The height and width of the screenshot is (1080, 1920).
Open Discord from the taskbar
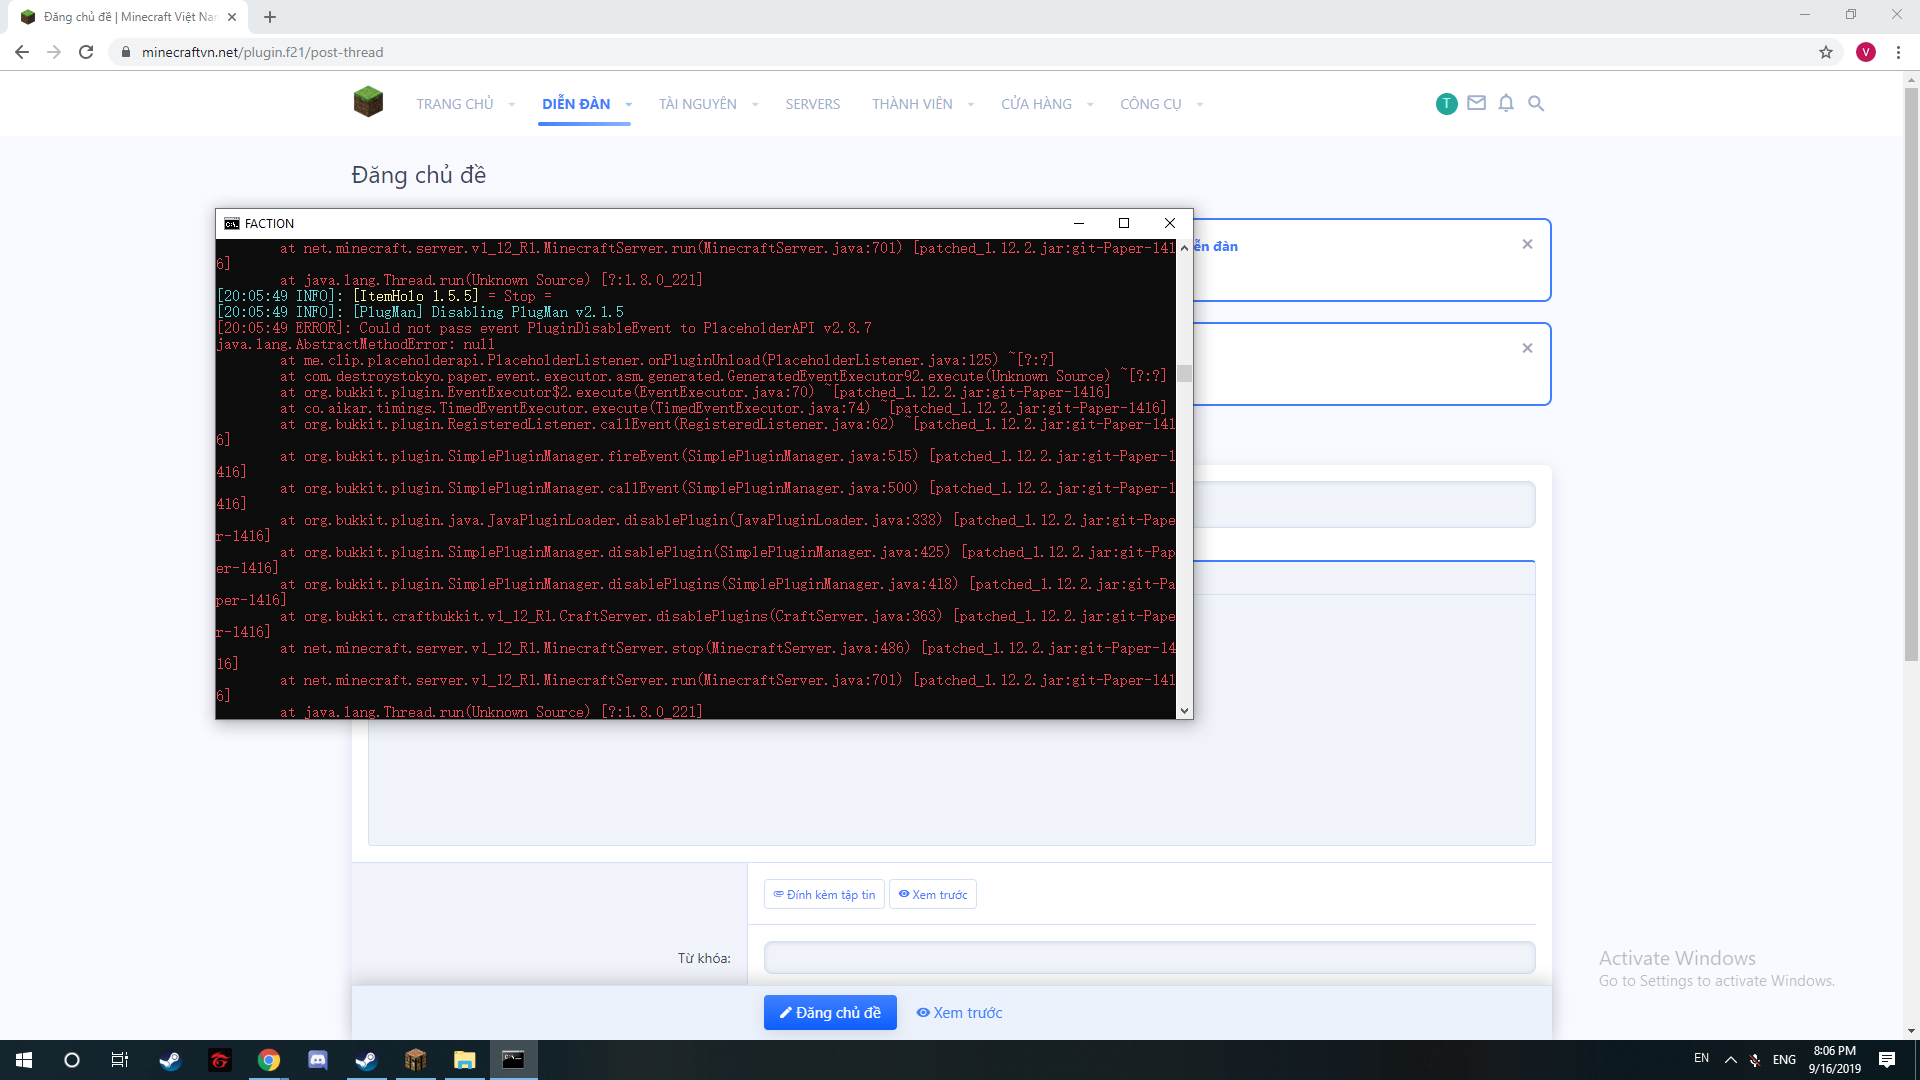(318, 1060)
